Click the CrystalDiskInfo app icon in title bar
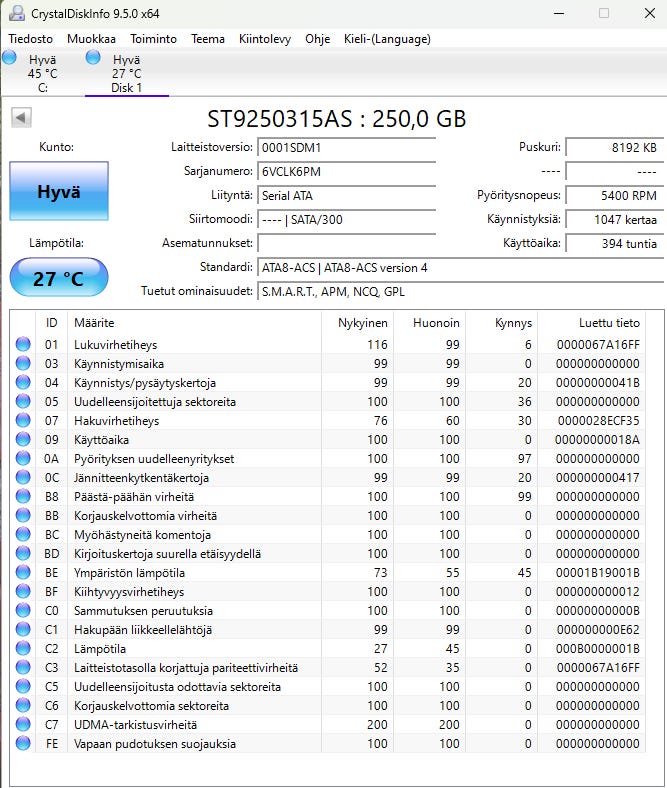 [17, 13]
